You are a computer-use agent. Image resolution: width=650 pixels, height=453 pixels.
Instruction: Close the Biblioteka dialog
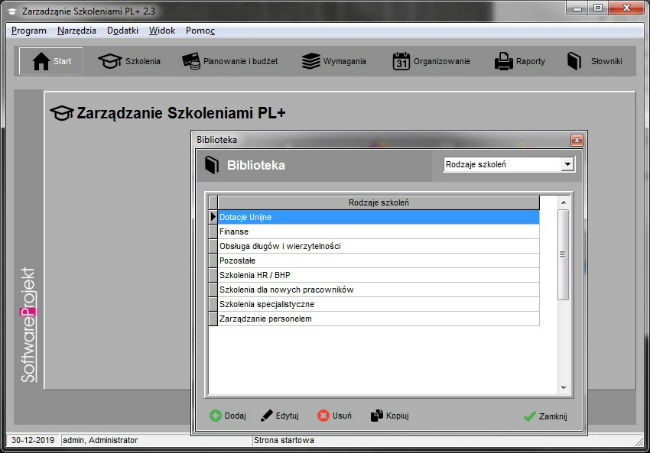tap(576, 140)
